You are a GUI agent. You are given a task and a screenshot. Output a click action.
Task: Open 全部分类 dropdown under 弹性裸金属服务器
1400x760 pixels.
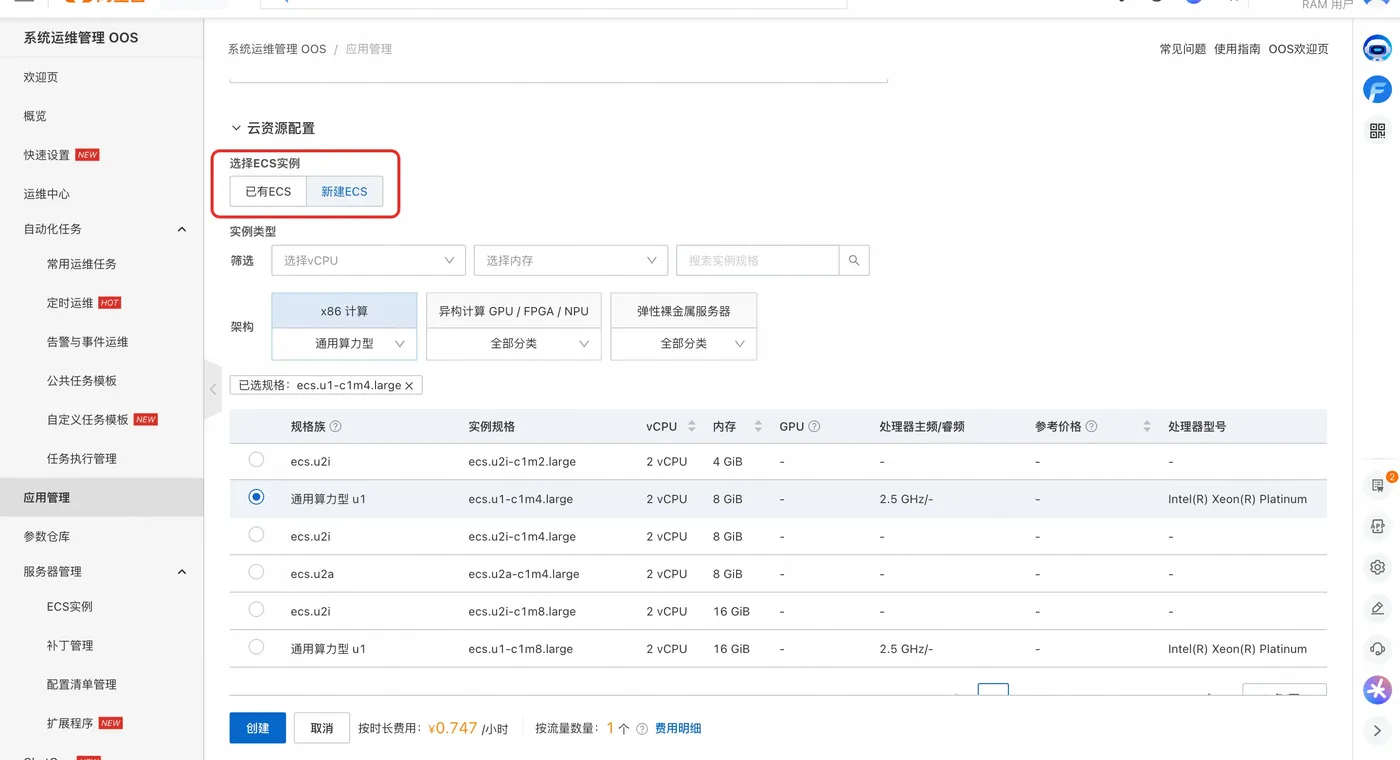coord(683,343)
